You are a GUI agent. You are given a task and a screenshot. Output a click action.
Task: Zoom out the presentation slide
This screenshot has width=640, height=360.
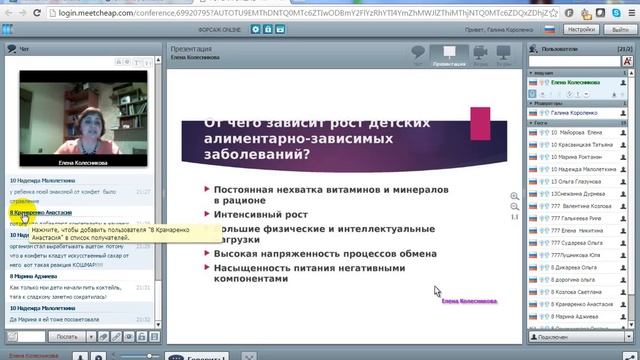coord(514,207)
